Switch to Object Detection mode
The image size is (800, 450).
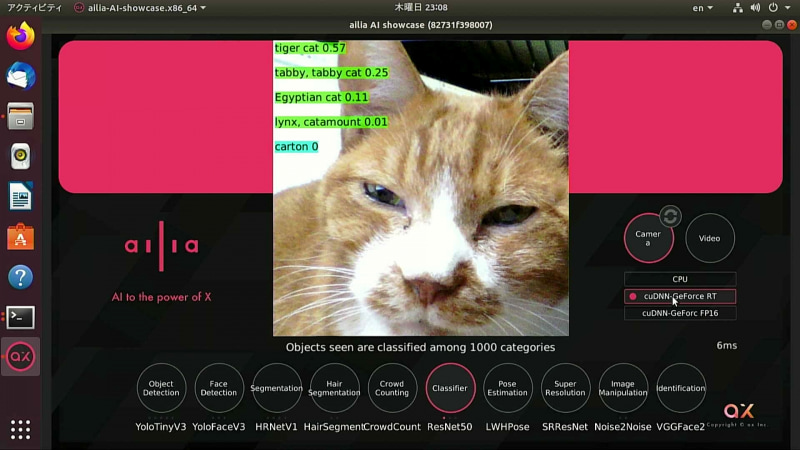click(x=161, y=388)
